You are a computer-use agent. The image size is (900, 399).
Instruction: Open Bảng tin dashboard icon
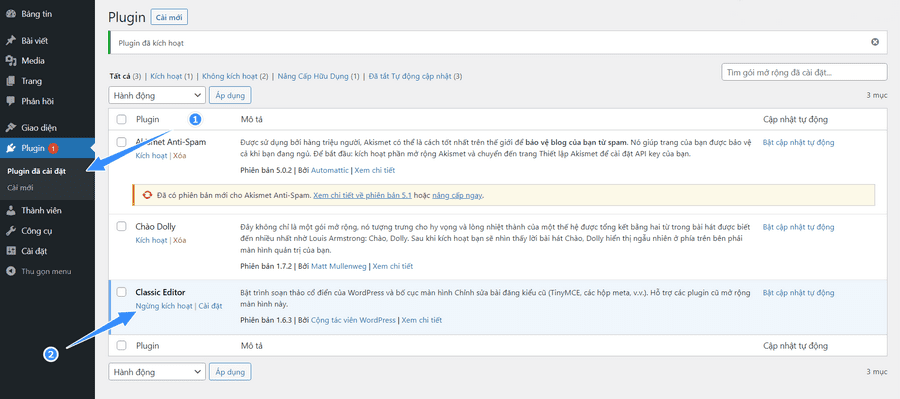[10, 14]
